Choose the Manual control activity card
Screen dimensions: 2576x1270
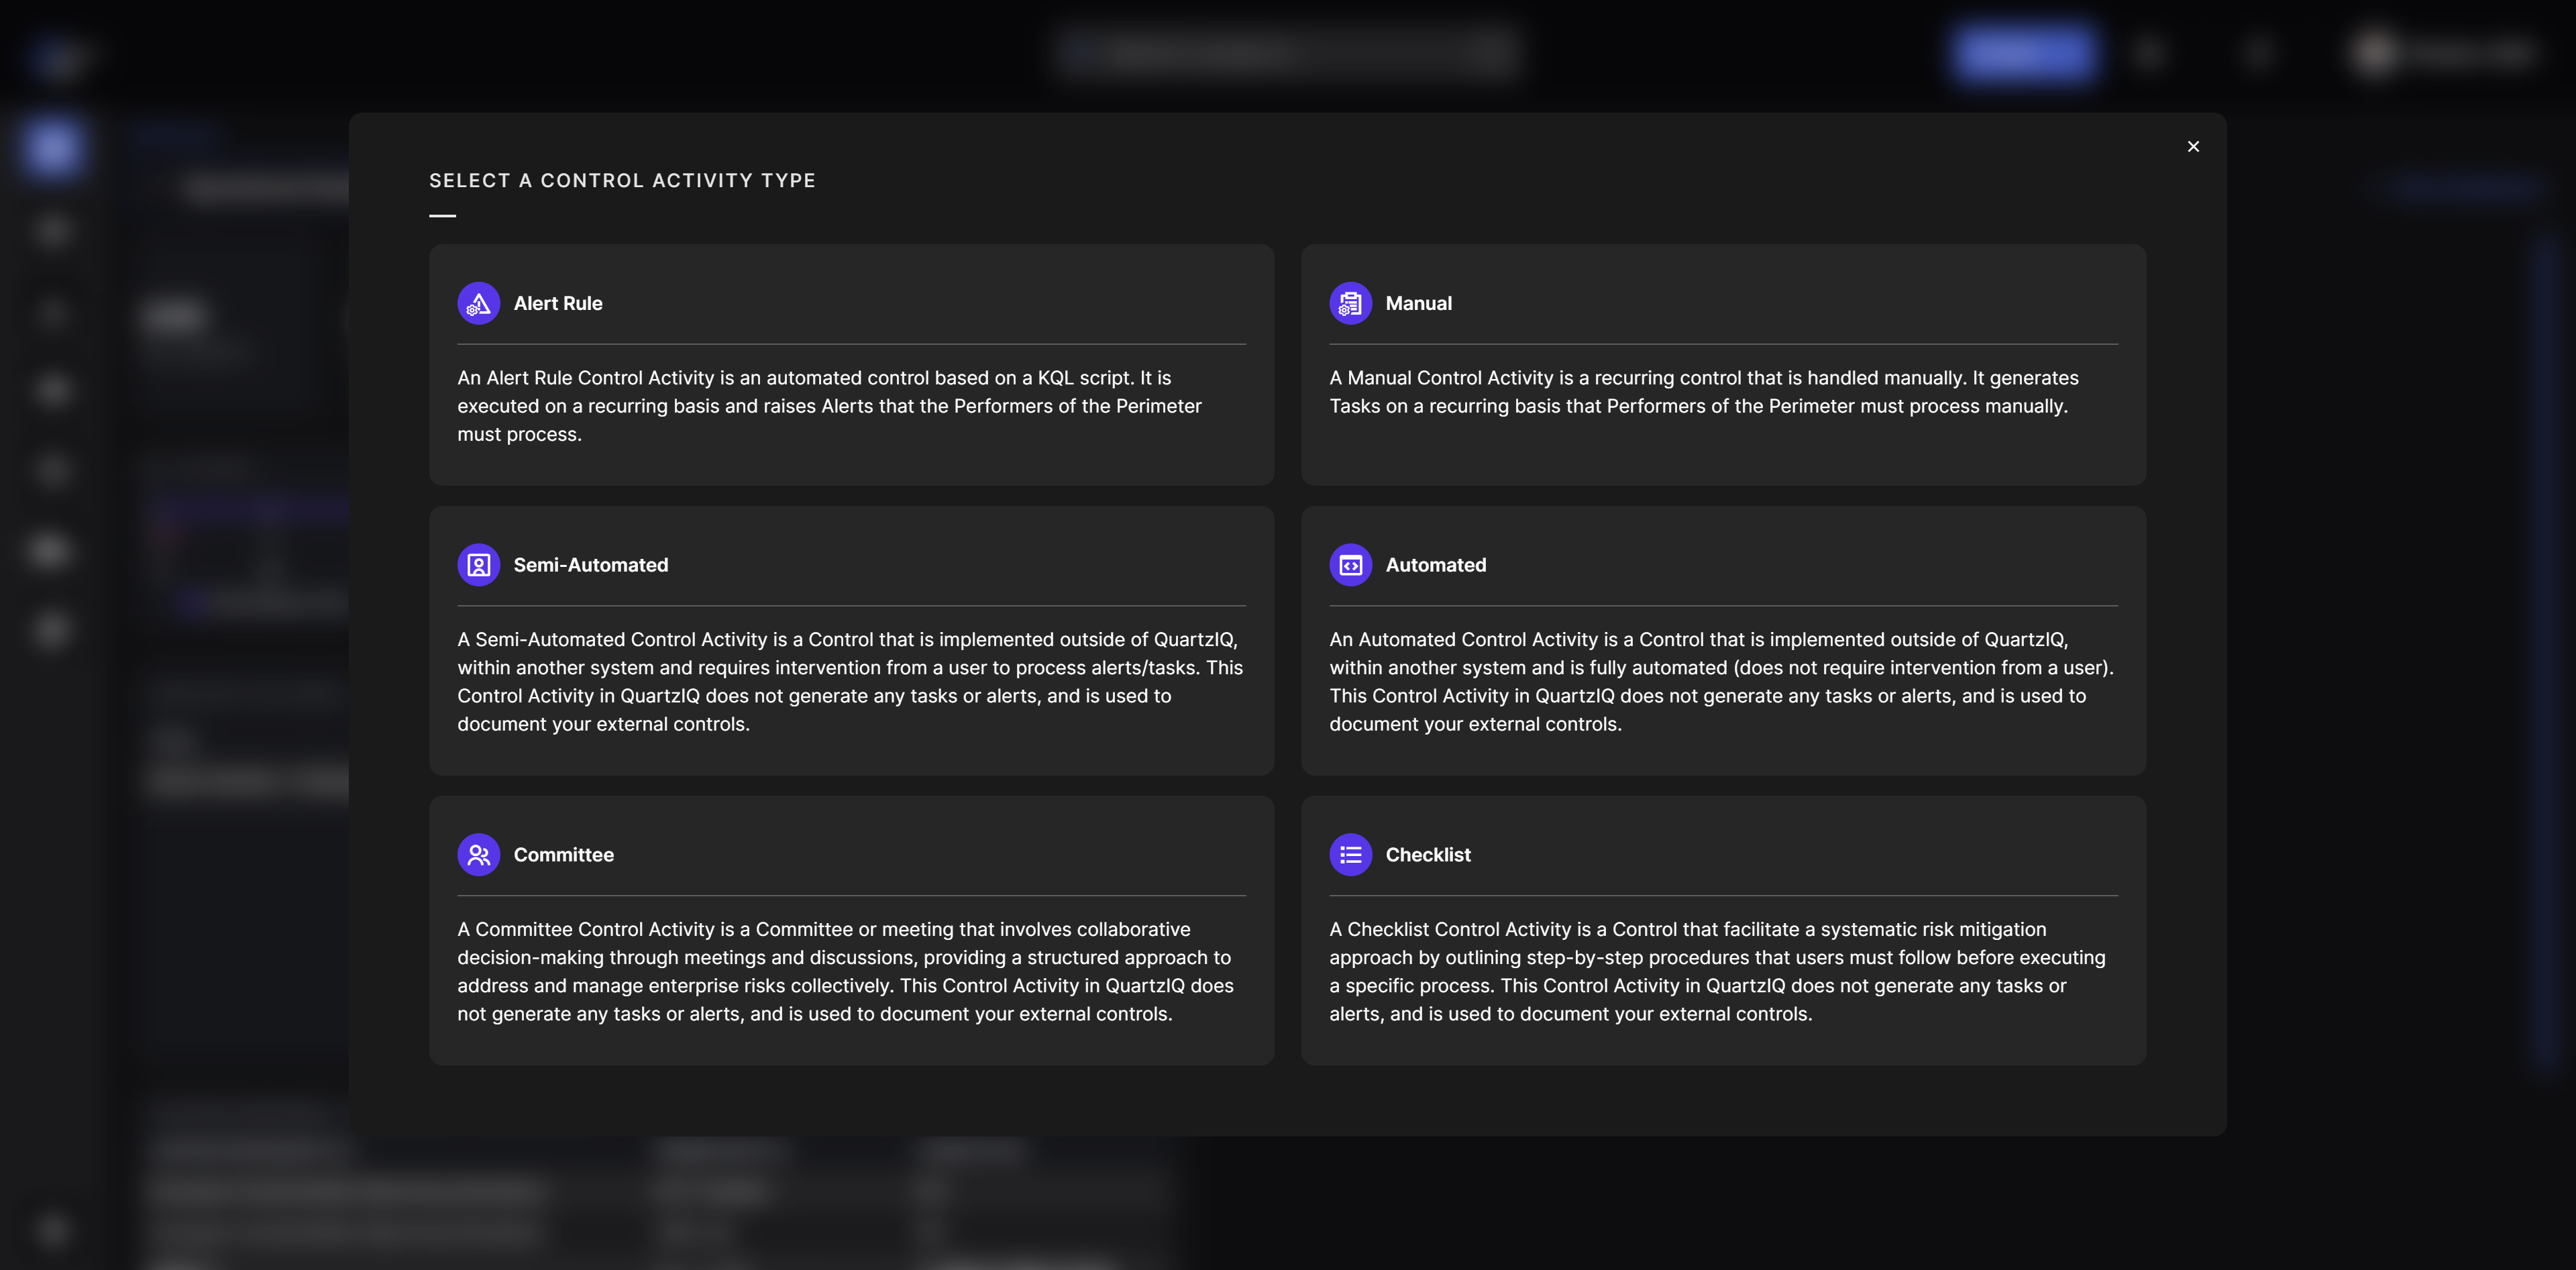click(1723, 365)
